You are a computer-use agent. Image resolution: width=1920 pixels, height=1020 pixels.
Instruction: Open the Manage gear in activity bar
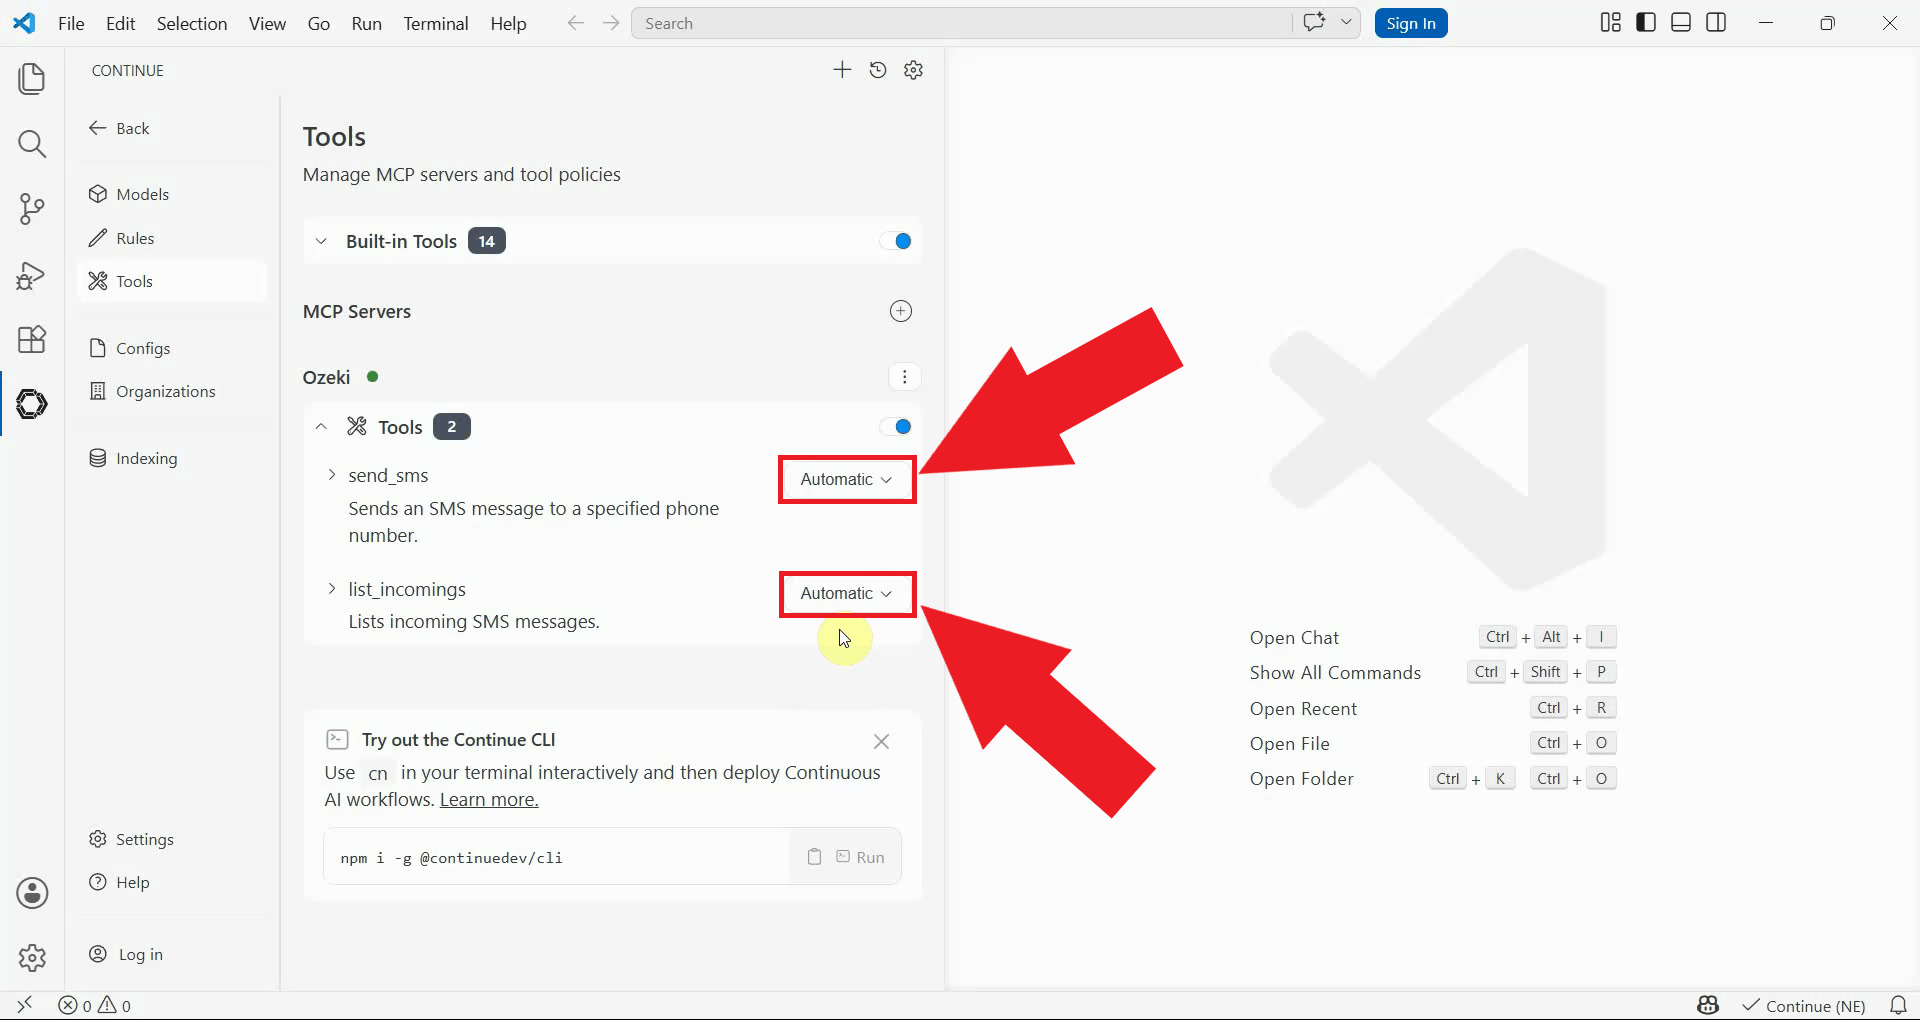(x=32, y=958)
